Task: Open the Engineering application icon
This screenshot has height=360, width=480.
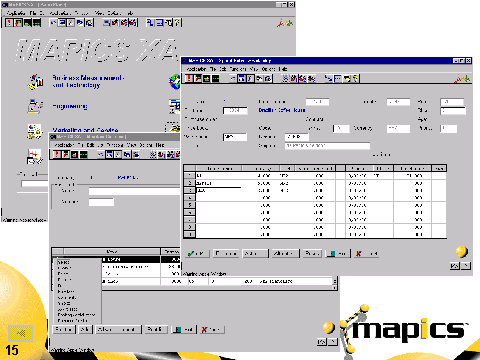Action: click(x=35, y=106)
